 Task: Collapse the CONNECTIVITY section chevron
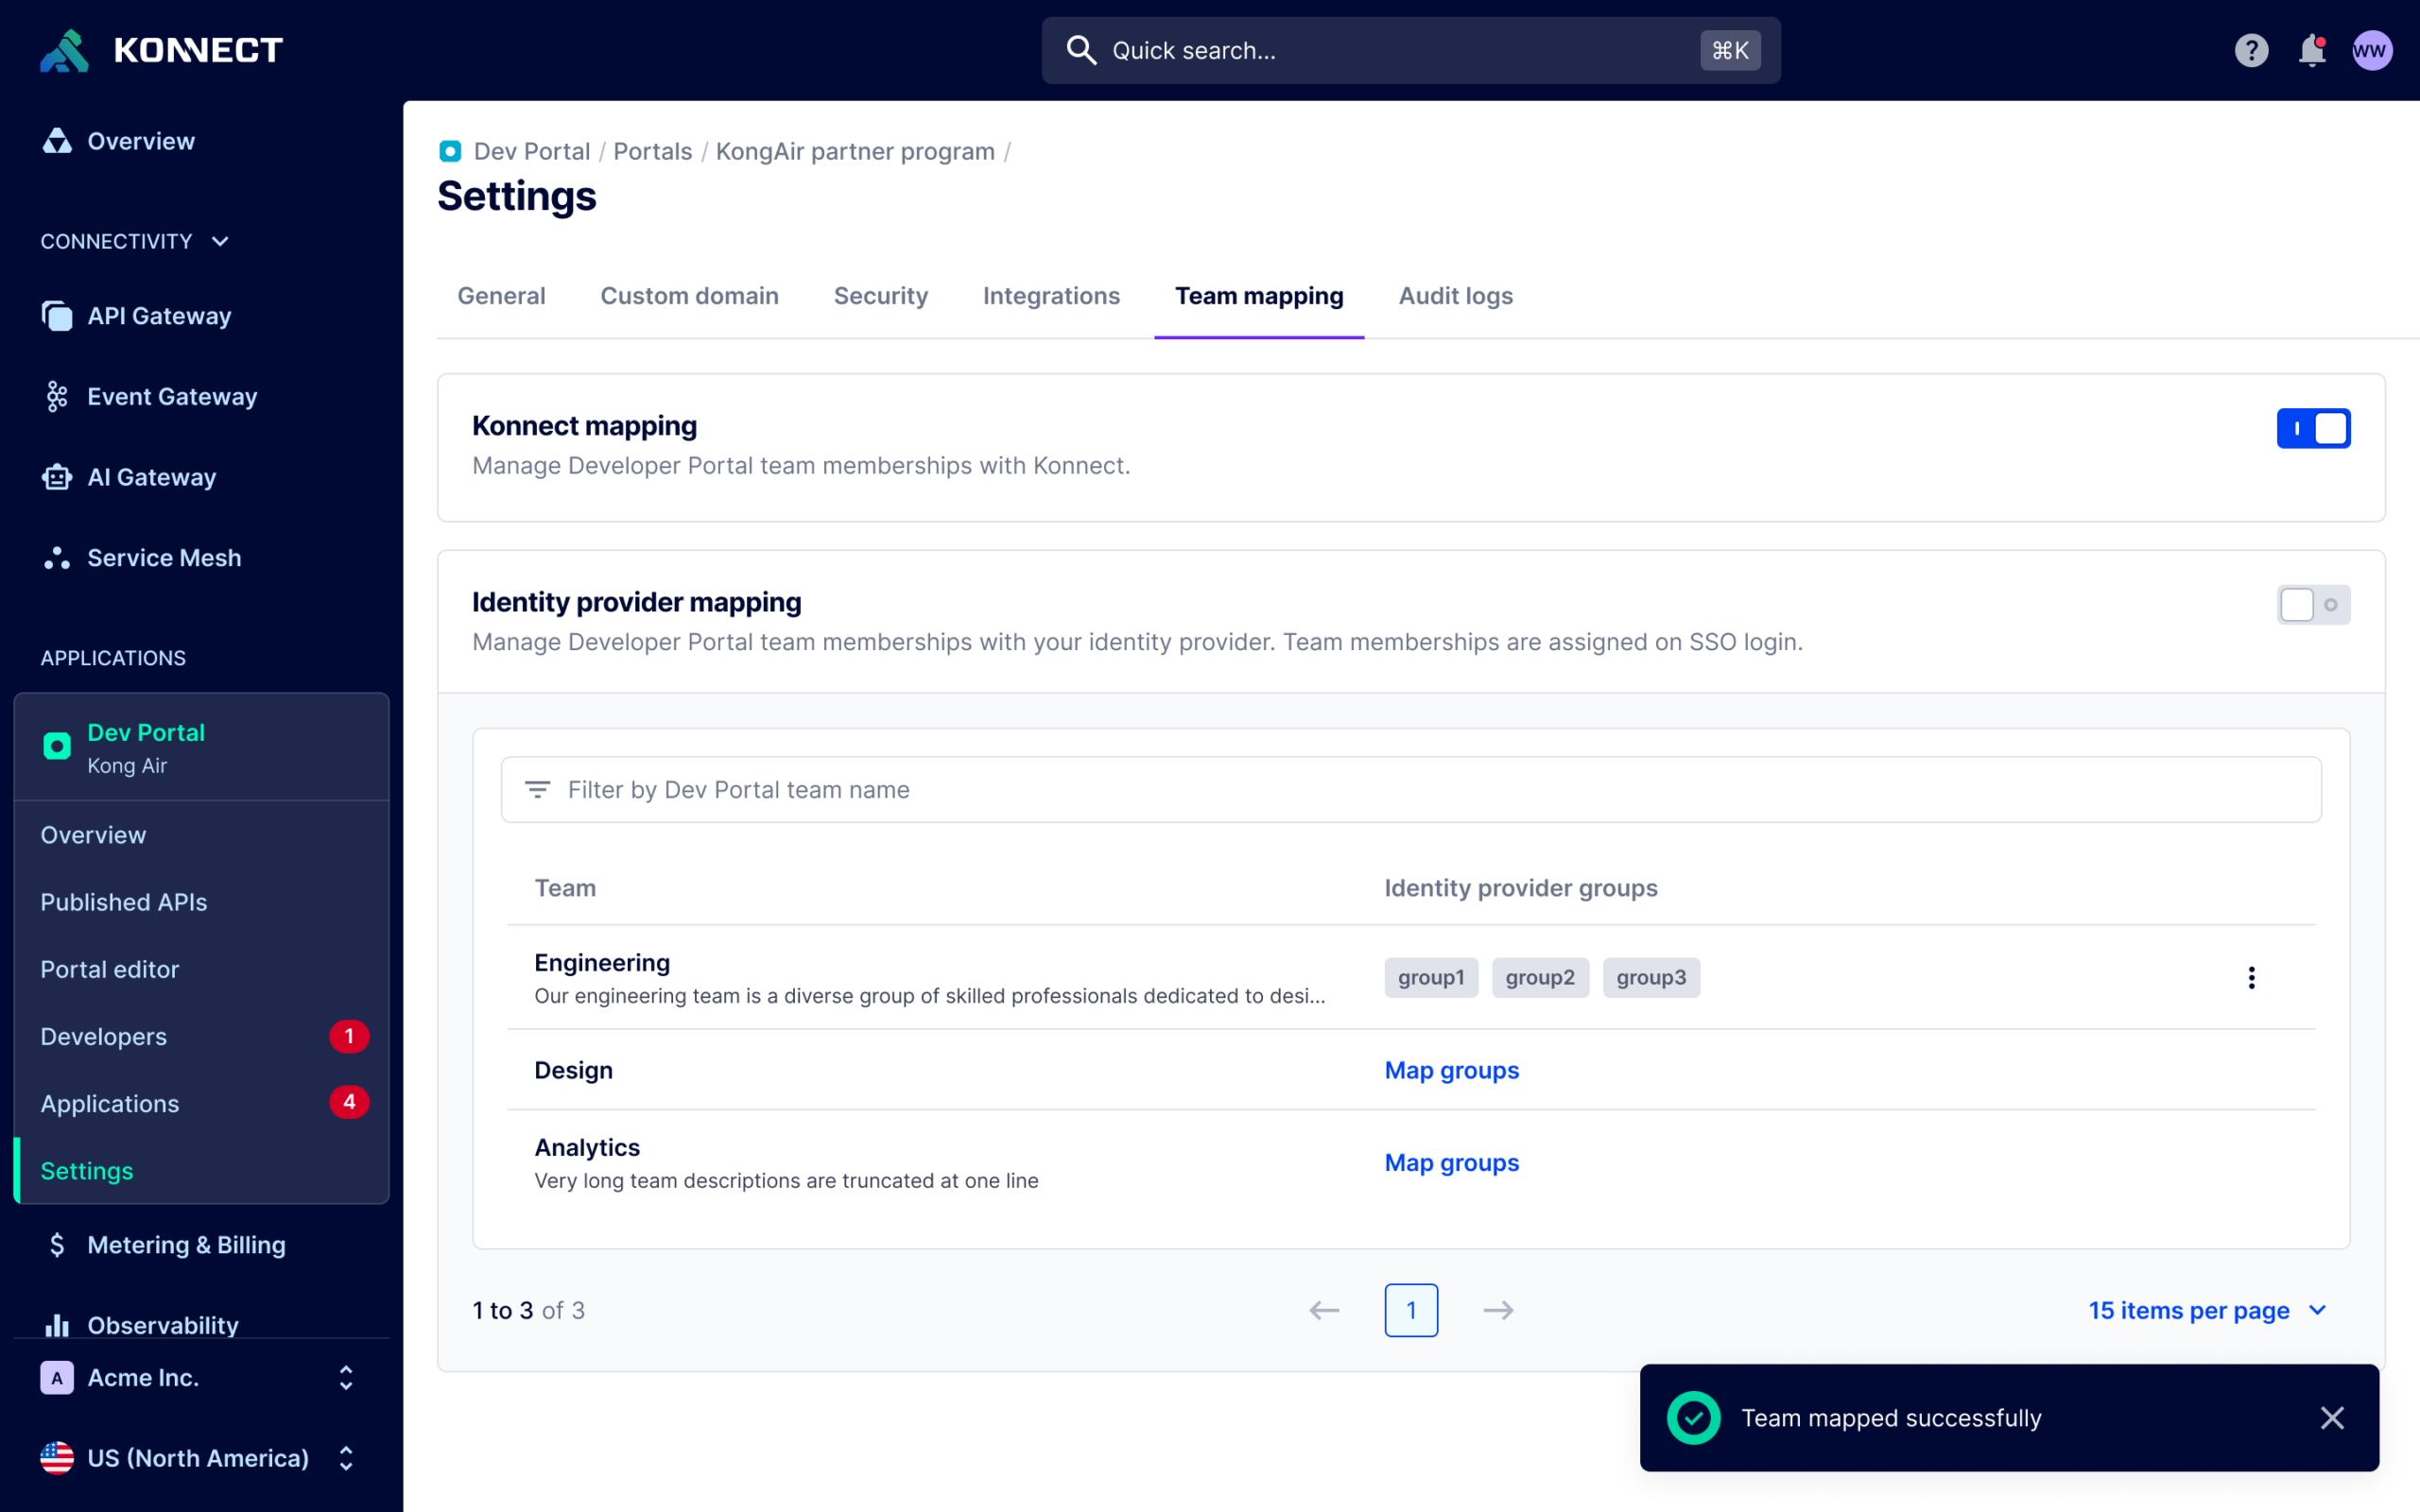[x=221, y=241]
